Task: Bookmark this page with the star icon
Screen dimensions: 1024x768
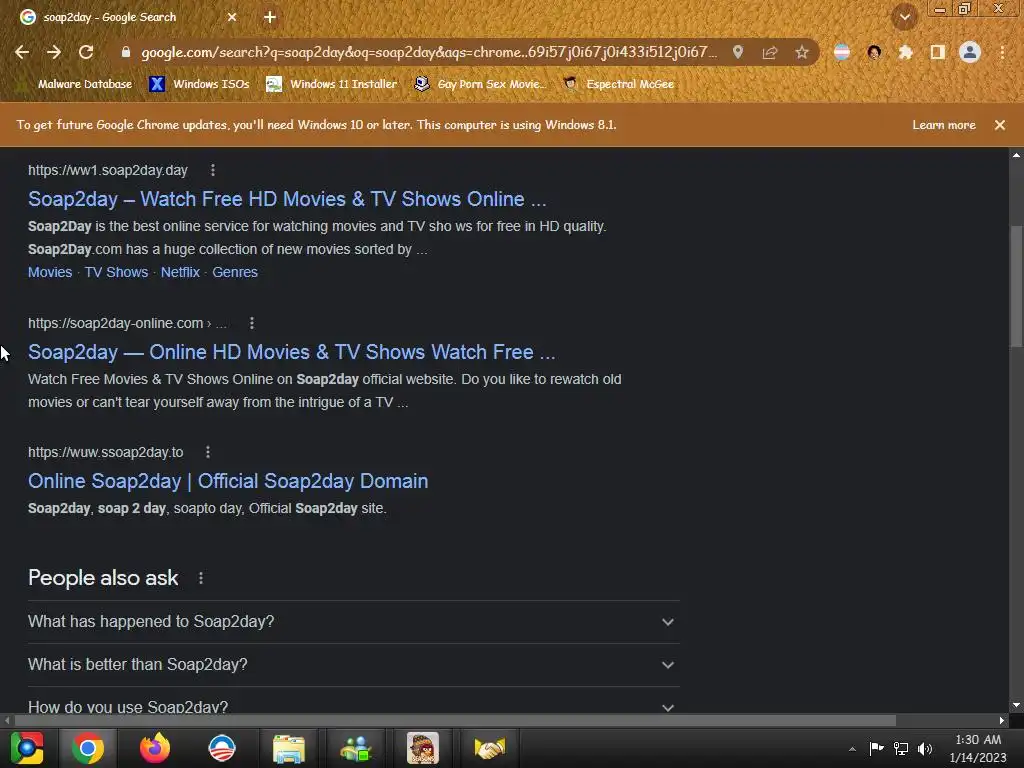Action: click(x=802, y=52)
